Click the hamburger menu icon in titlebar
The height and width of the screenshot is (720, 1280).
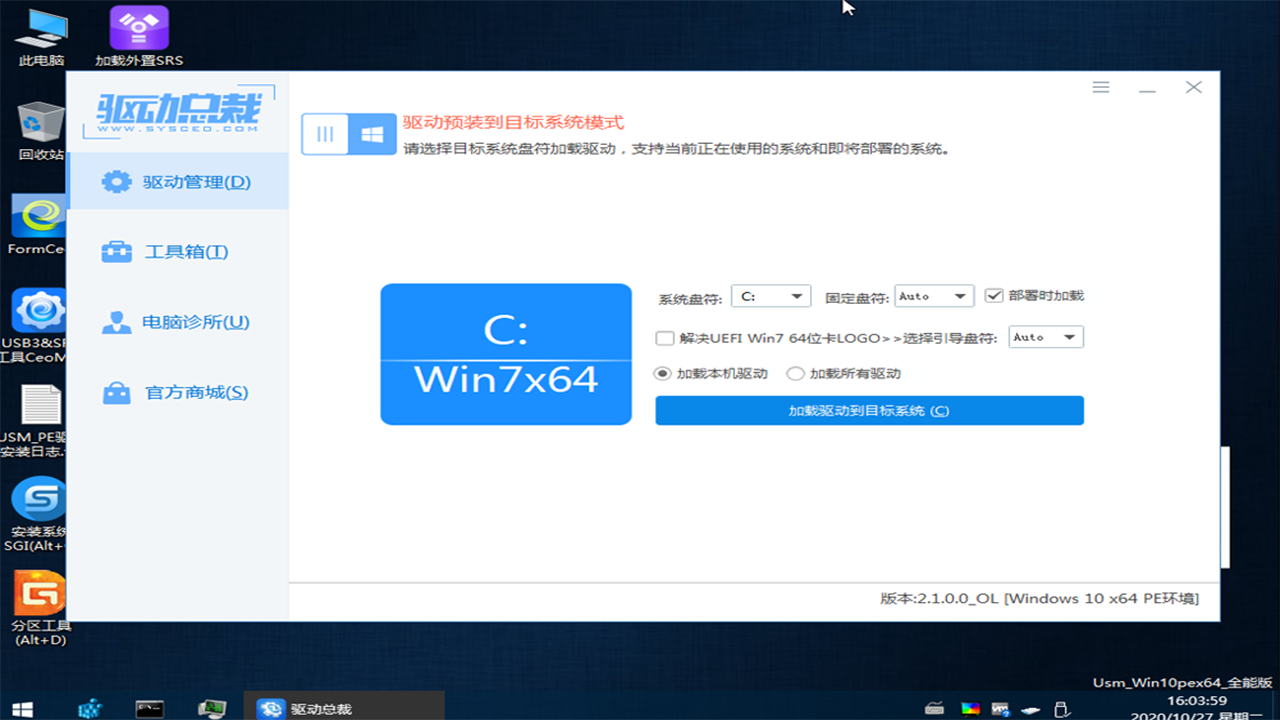pos(1100,87)
